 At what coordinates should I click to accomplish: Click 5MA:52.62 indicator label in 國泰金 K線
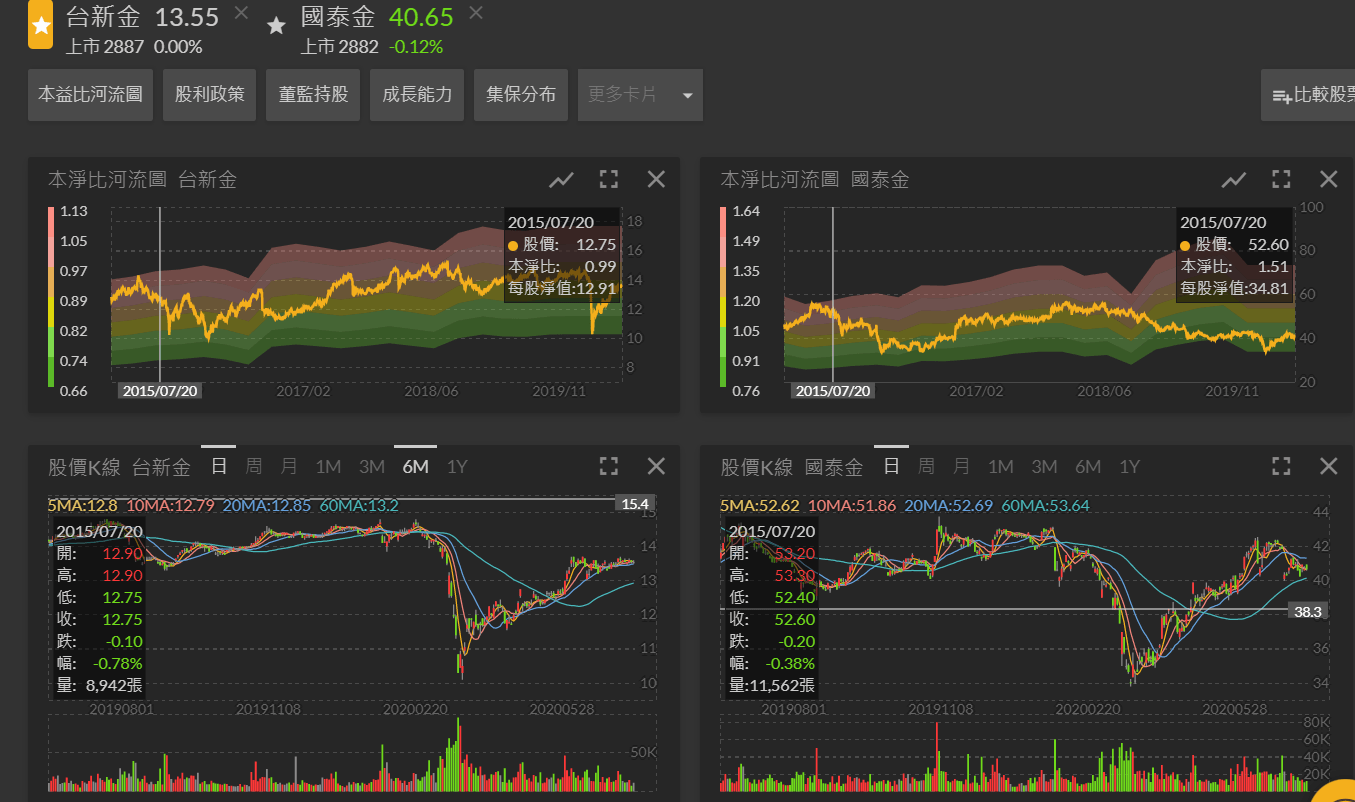[x=760, y=506]
